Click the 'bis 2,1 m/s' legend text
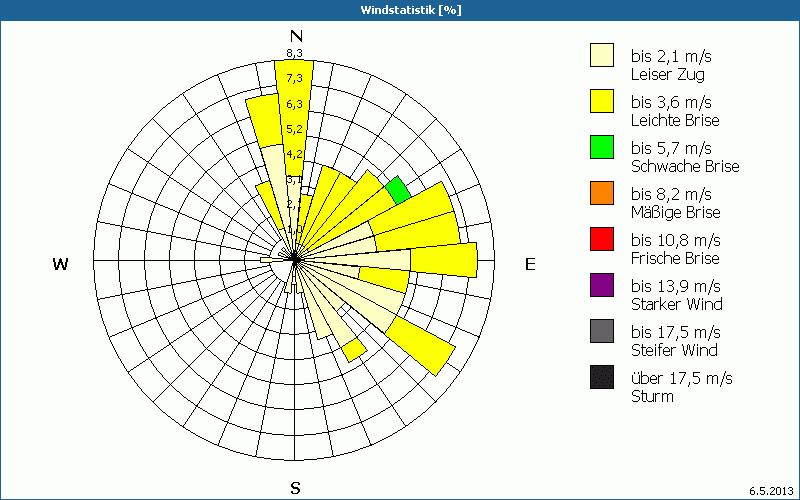Viewport: 800px width, 500px height. coord(671,56)
